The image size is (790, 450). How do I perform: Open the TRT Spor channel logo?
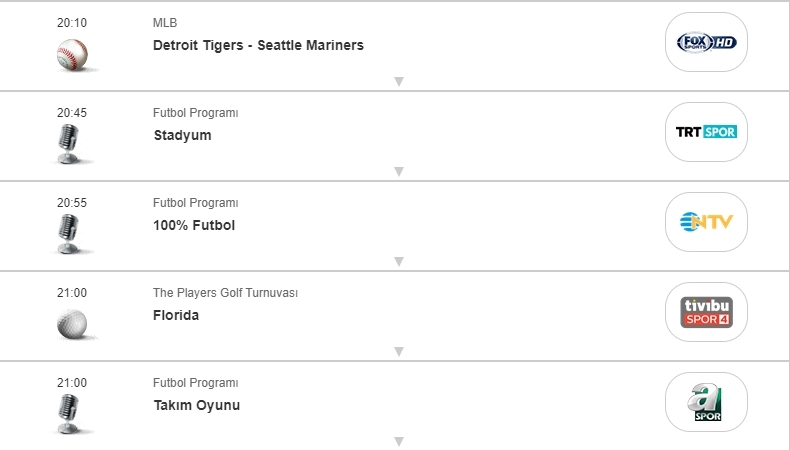pyautogui.click(x=706, y=132)
